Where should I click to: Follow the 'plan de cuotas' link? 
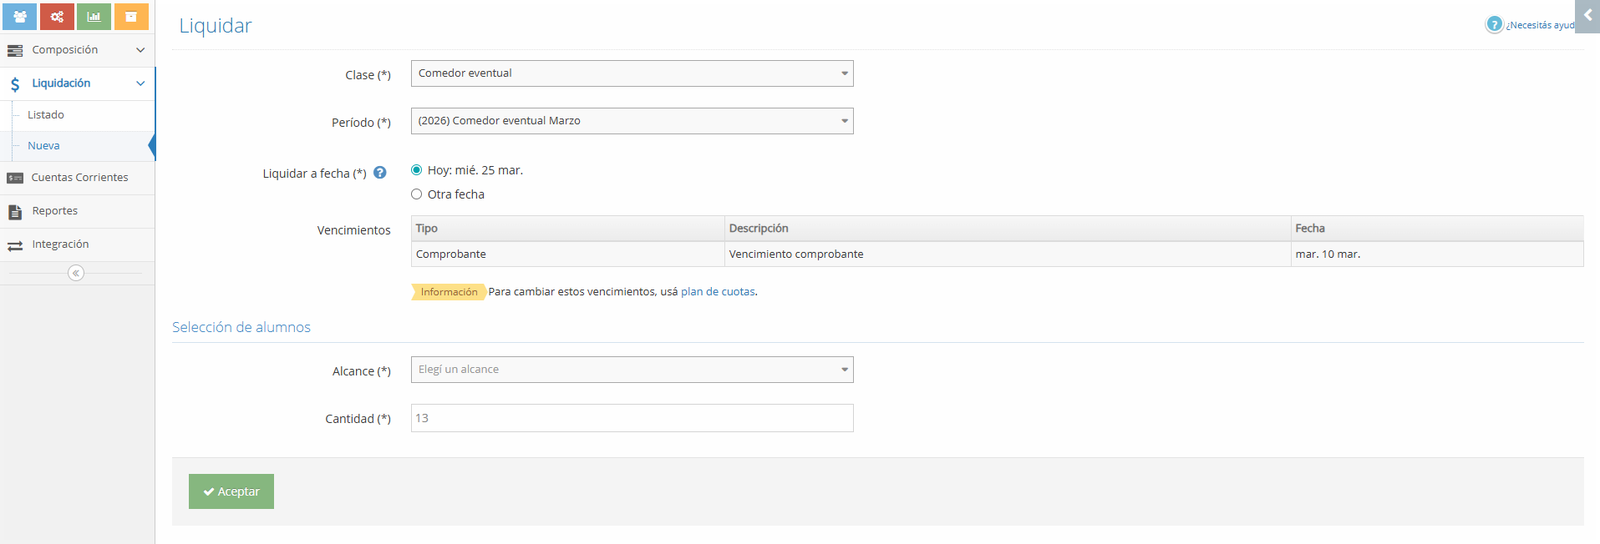click(x=717, y=292)
